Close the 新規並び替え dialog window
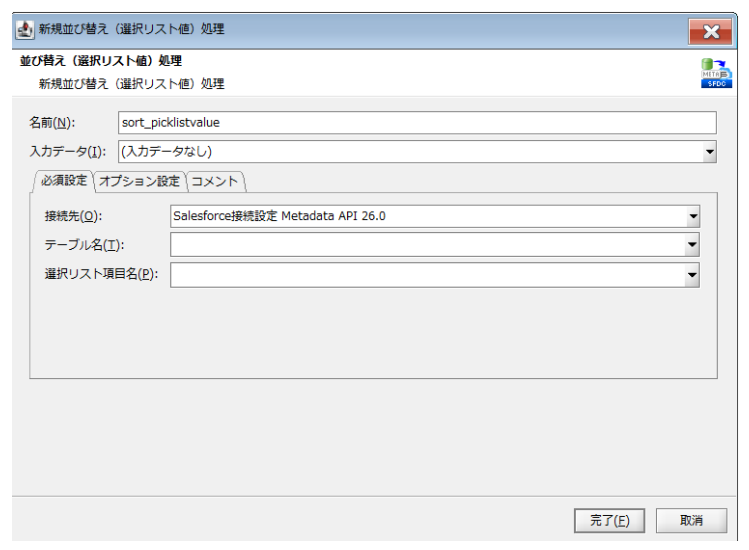 click(710, 31)
